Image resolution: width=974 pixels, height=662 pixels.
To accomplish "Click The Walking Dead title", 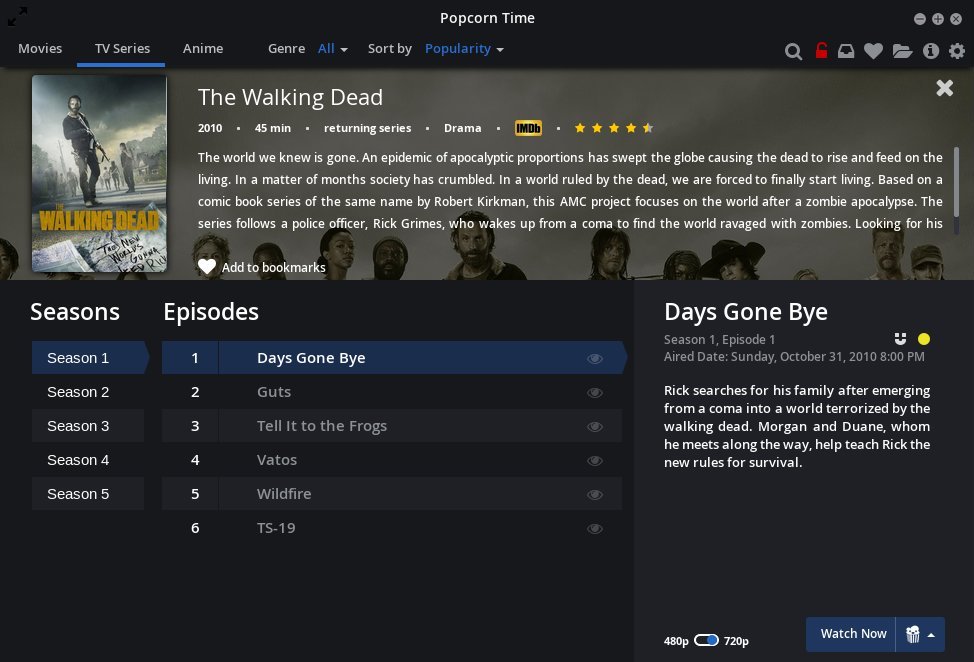I will [x=290, y=97].
